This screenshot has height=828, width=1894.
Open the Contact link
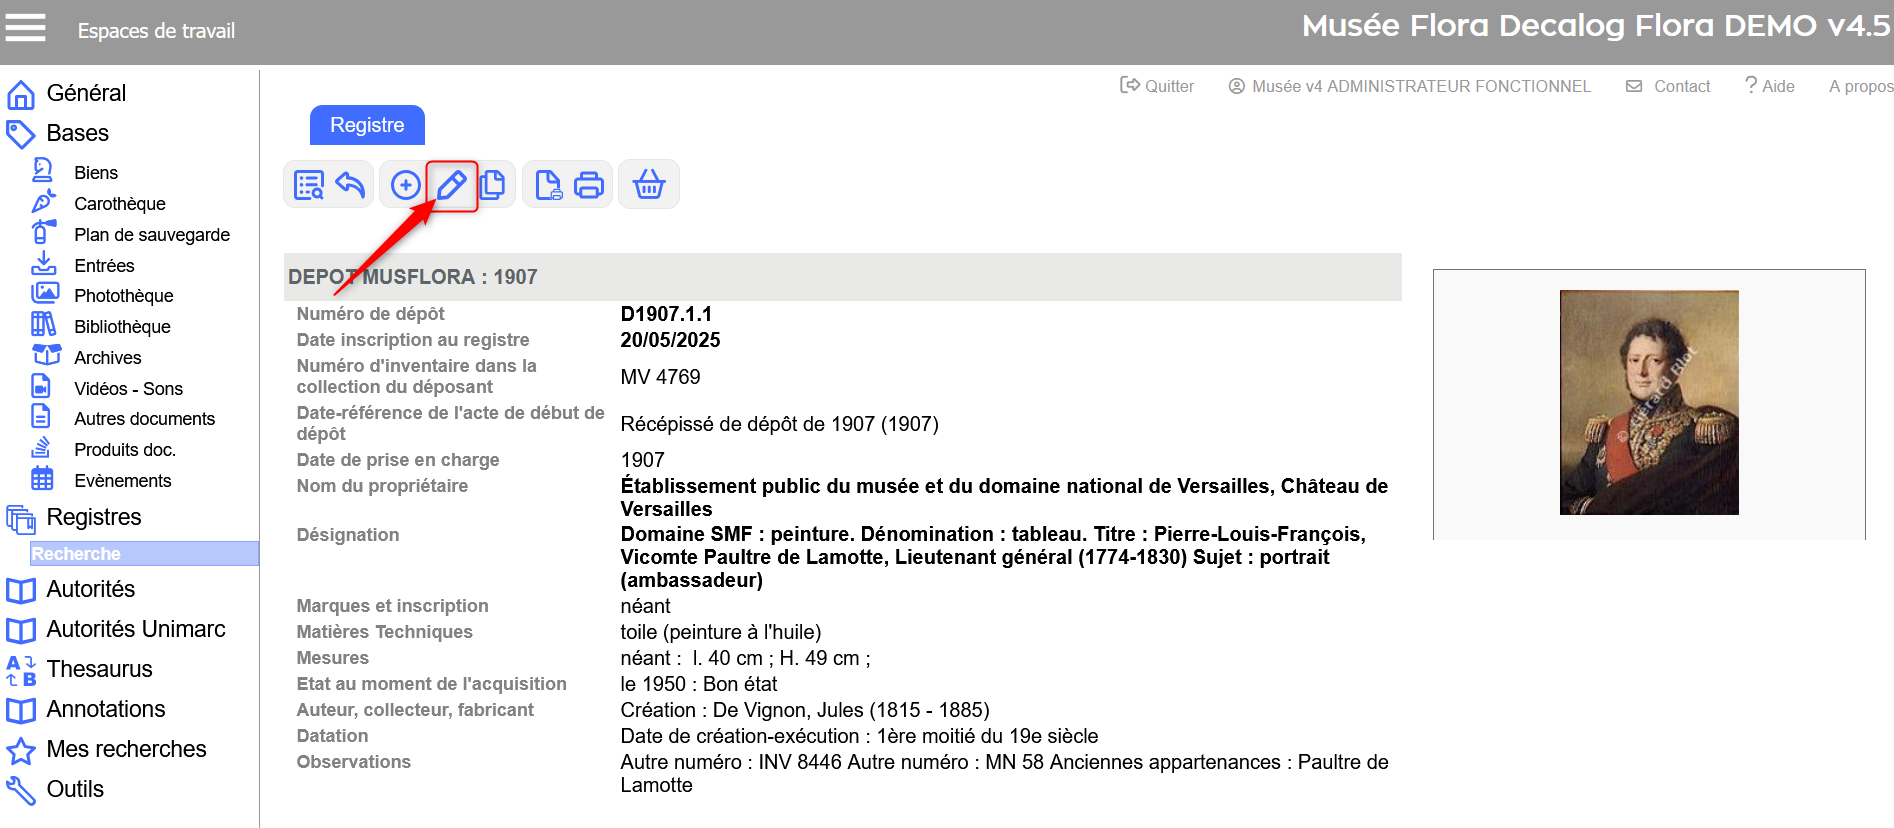point(1669,86)
